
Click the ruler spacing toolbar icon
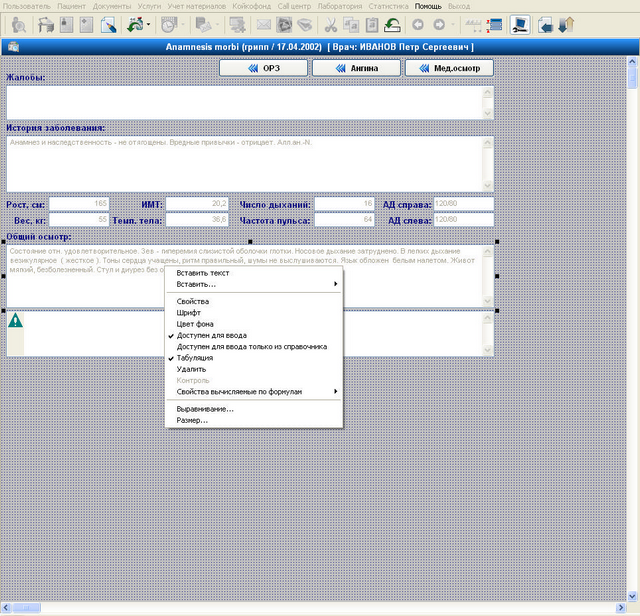point(473,25)
